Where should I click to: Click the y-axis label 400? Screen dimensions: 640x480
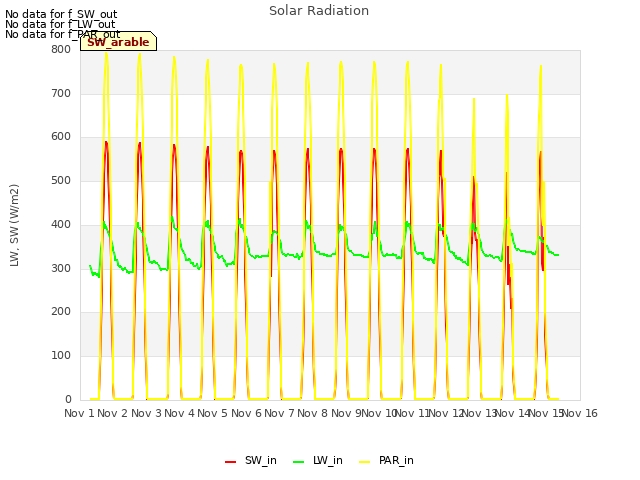(x=61, y=224)
